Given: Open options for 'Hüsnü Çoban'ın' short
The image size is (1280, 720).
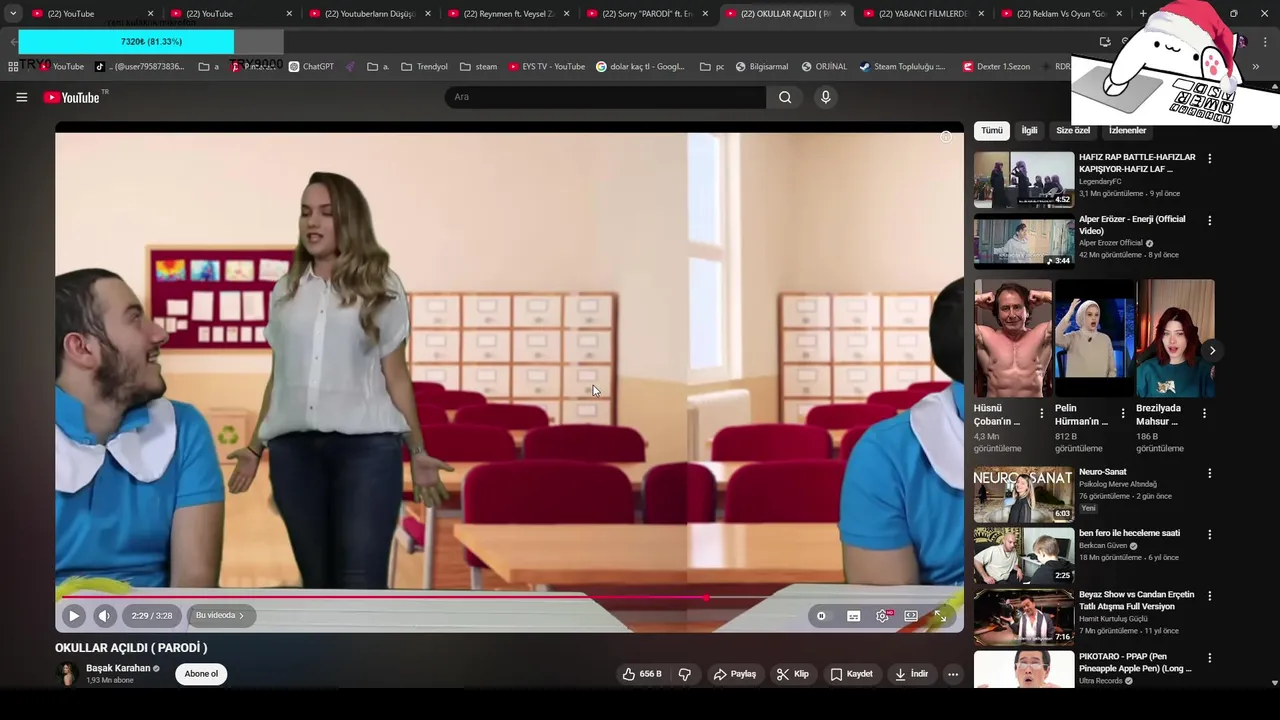Looking at the screenshot, I should tap(1041, 413).
